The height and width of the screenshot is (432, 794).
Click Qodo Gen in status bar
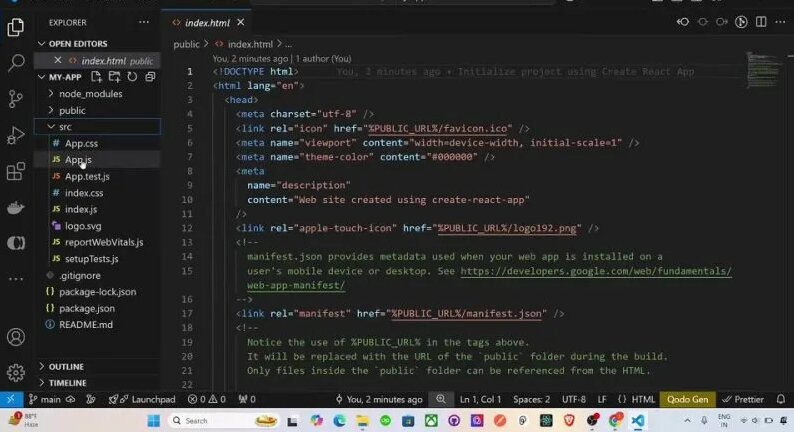687,399
